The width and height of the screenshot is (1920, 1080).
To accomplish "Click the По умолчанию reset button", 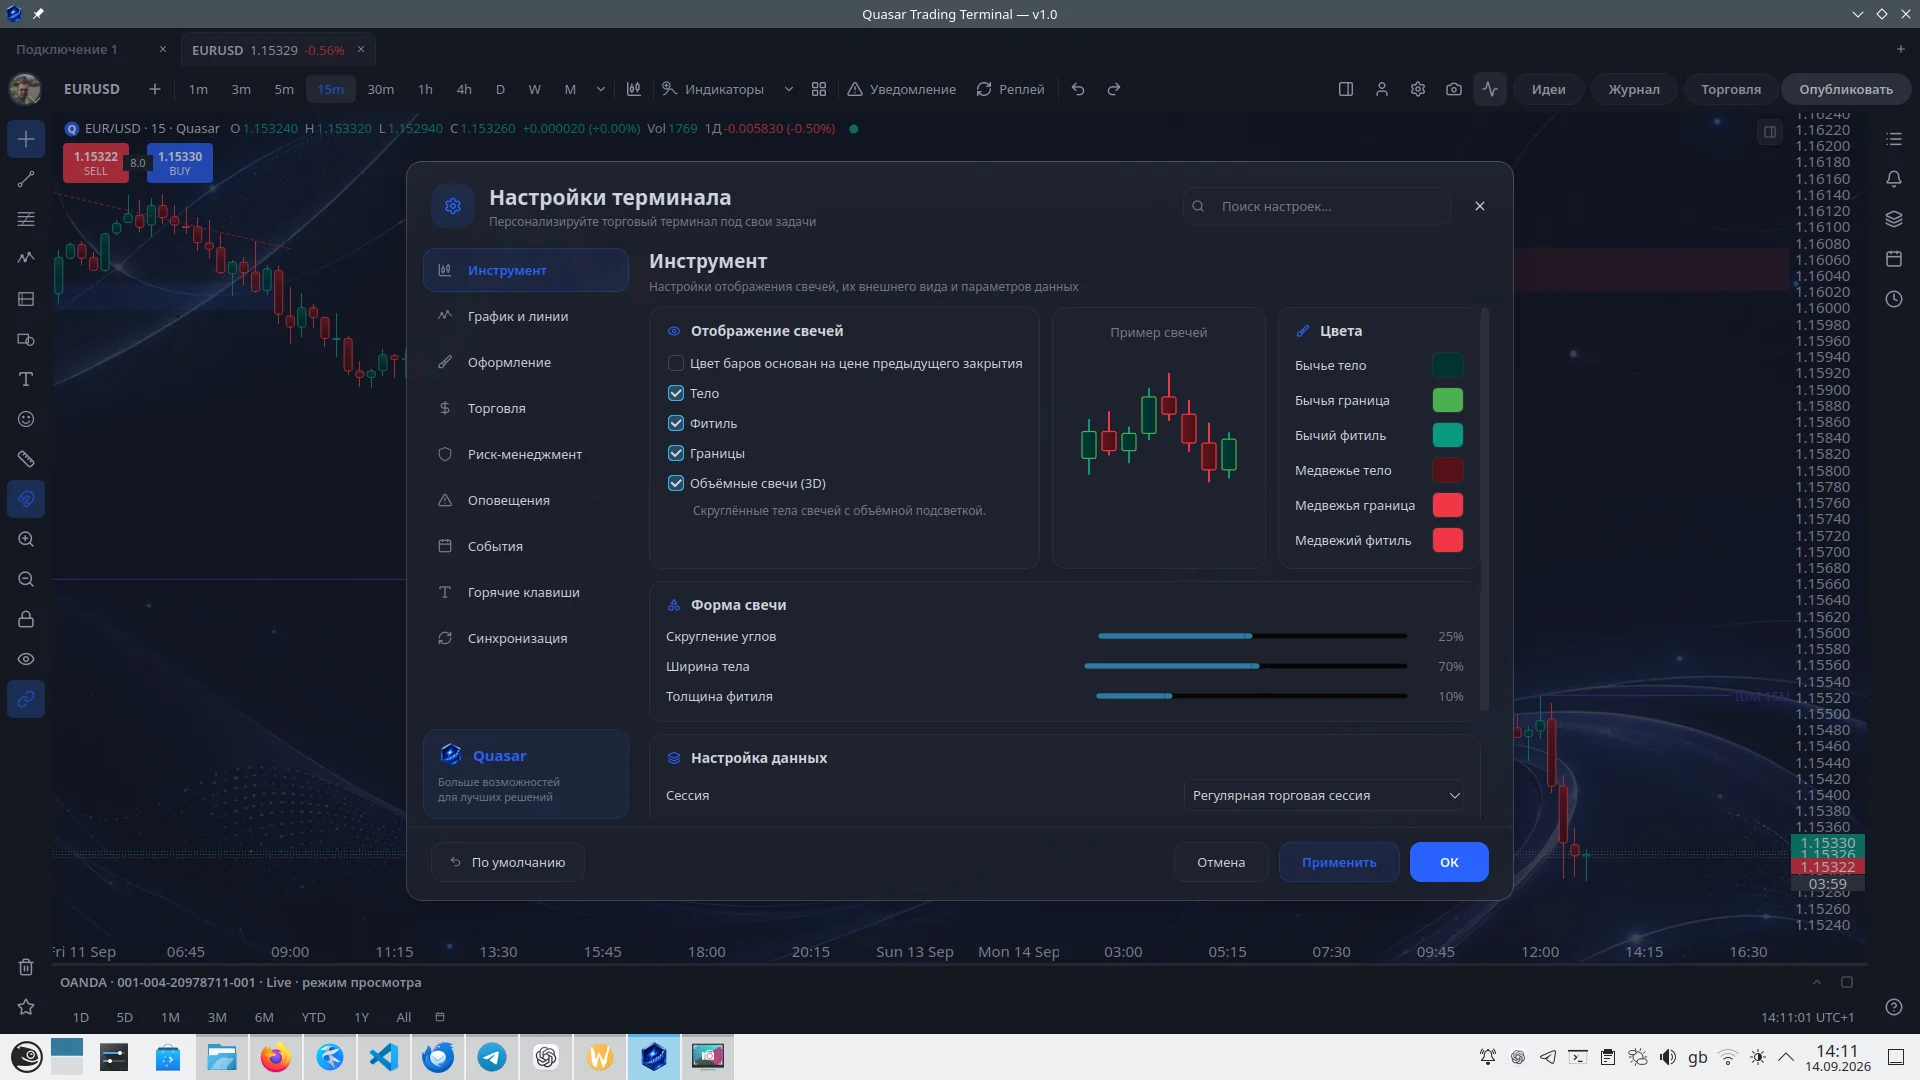I will (508, 862).
